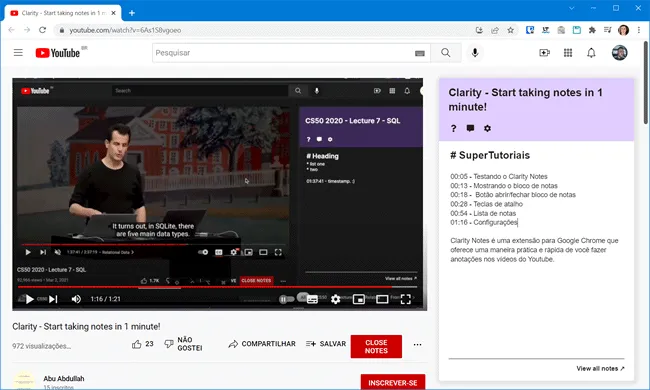650x390 pixels.
Task: Open the Clarity notes feedback chat icon
Action: [470, 128]
